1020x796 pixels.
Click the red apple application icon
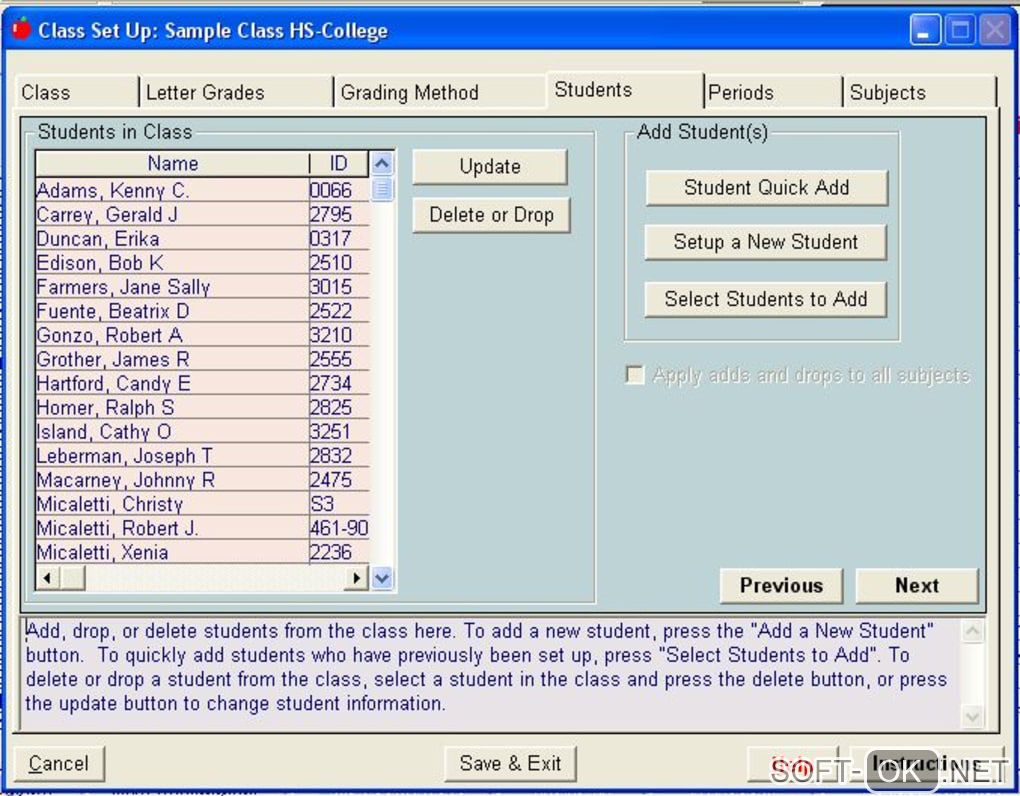click(x=21, y=29)
